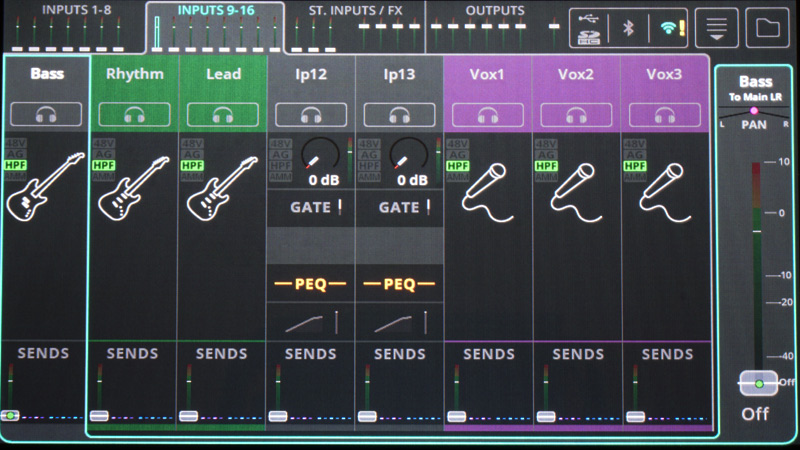The width and height of the screenshot is (800, 450).
Task: Click the Rhythm channel guitar icon
Action: [x=134, y=188]
